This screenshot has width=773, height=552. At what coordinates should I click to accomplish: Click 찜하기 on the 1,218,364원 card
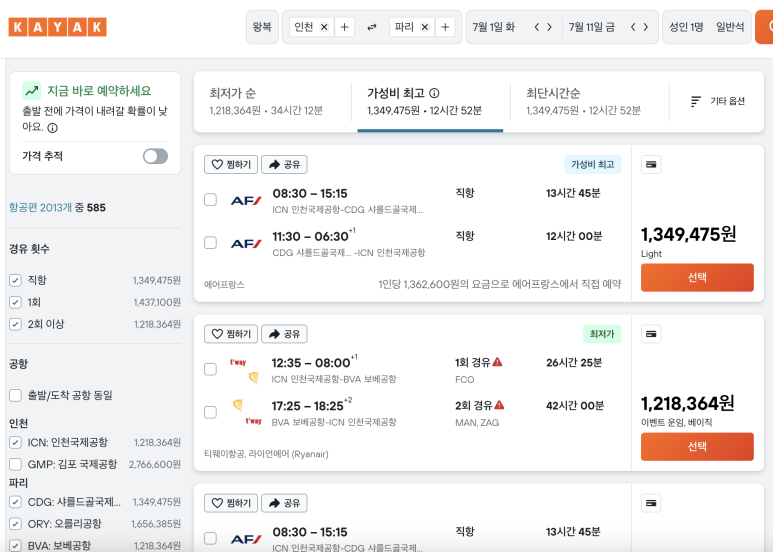(x=231, y=334)
